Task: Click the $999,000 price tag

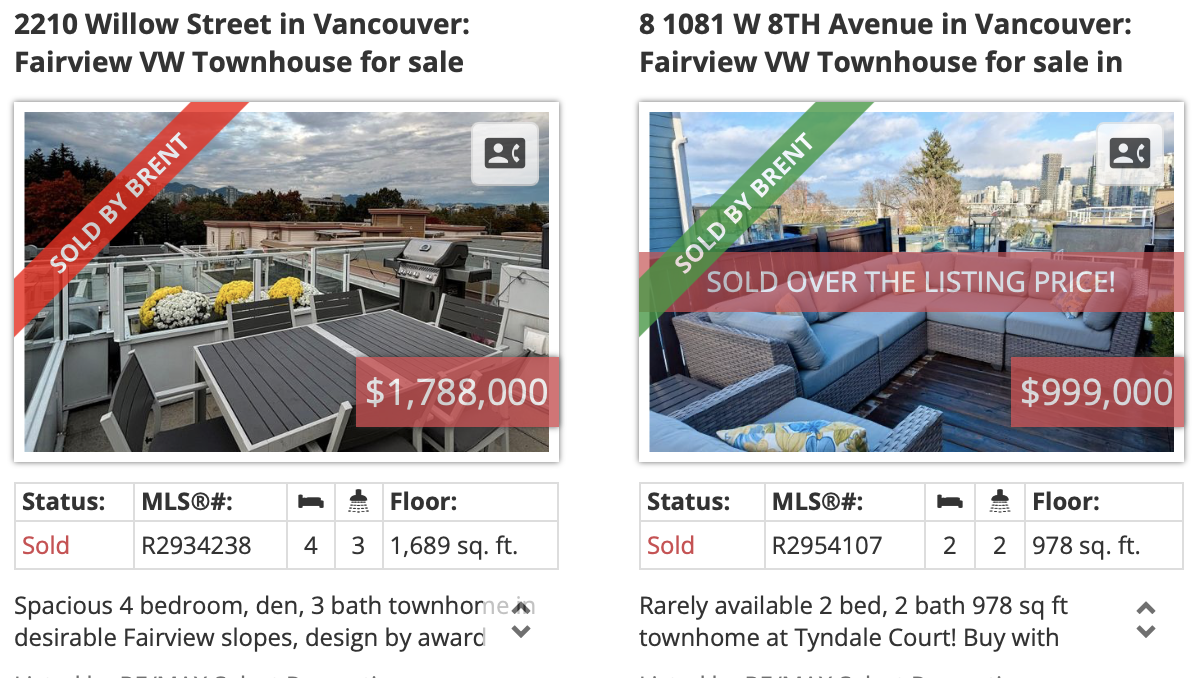Action: point(1096,392)
